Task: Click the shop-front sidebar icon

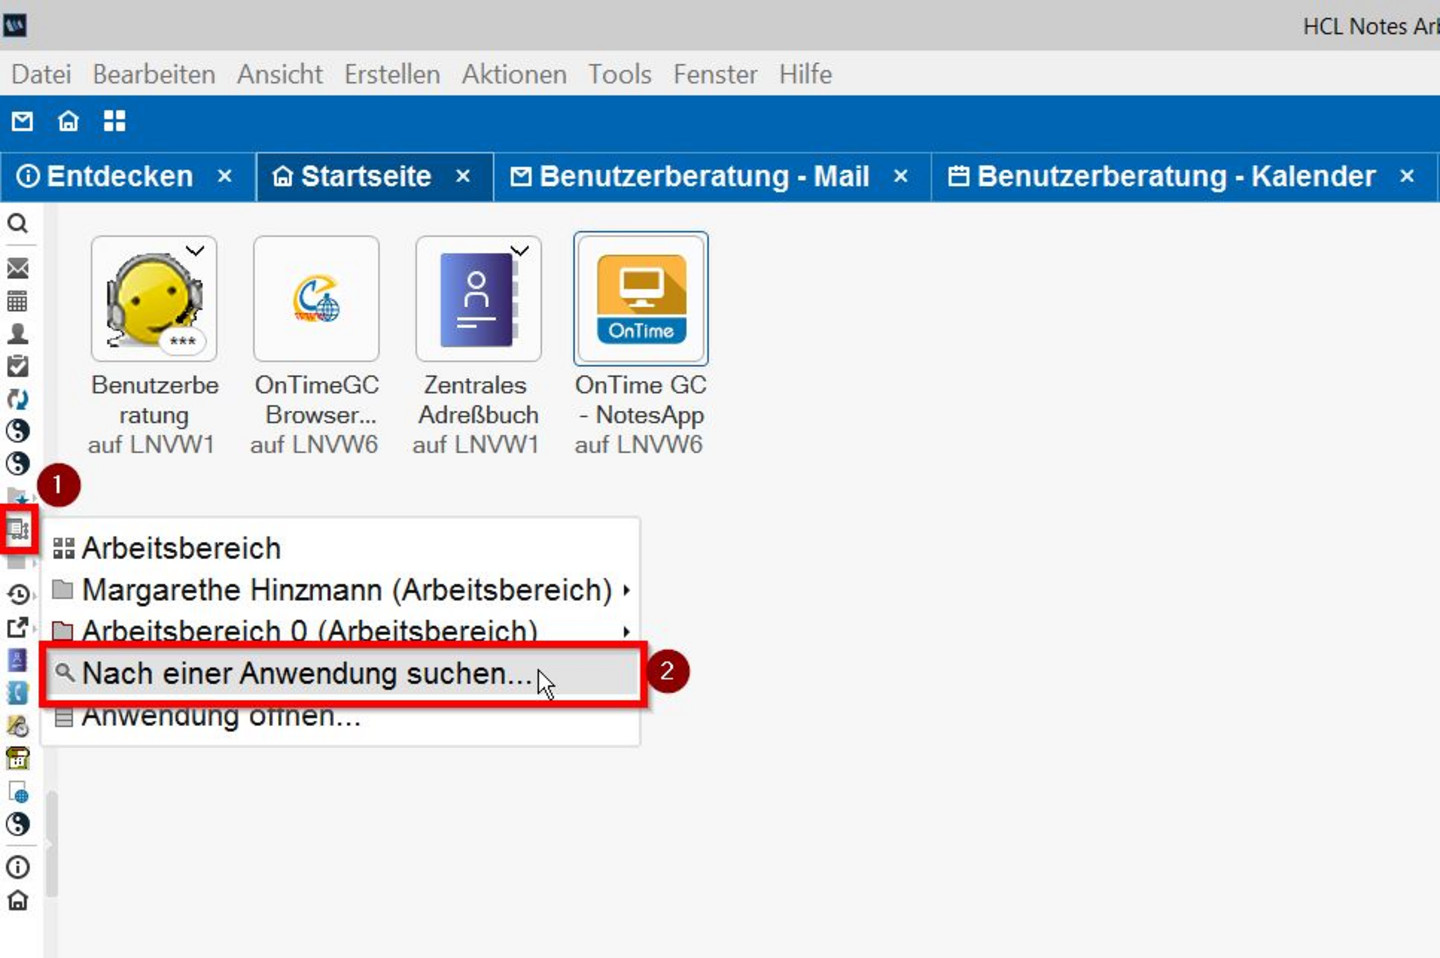Action: click(x=17, y=758)
